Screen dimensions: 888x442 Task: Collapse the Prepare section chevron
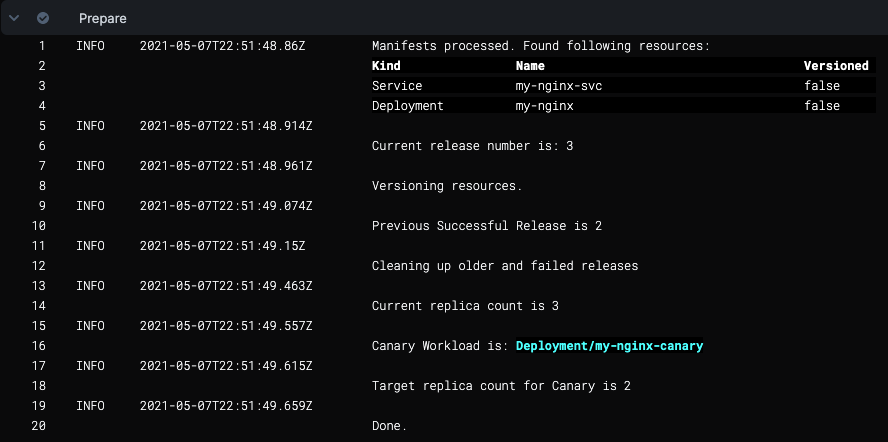[16, 18]
